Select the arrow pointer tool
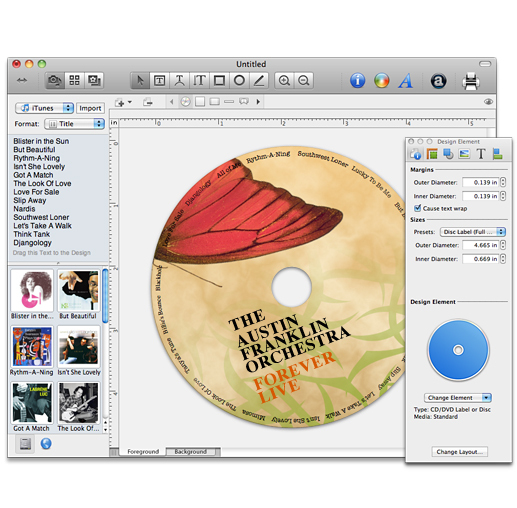This screenshot has height=508, width=517. 140,80
